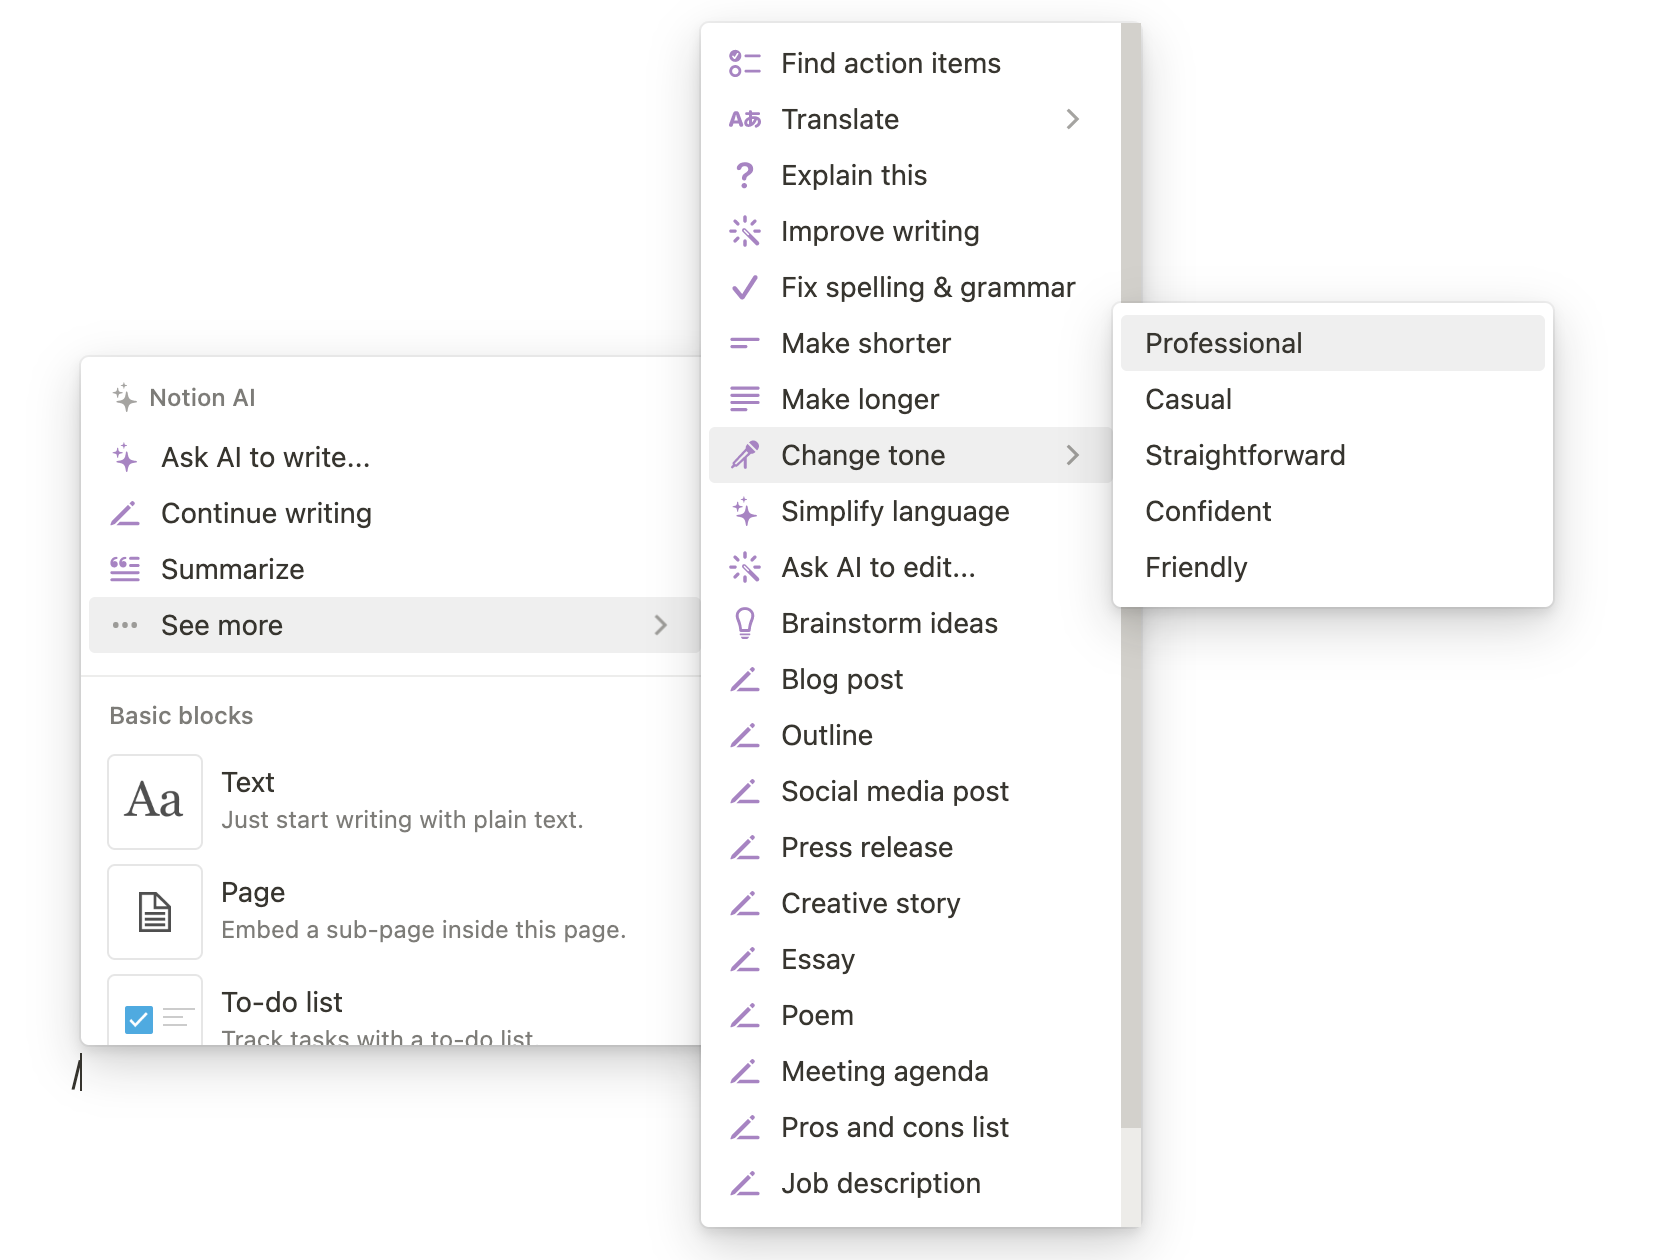Select the Casual tone option
Screen dimensions: 1662x1260
pyautogui.click(x=1187, y=399)
